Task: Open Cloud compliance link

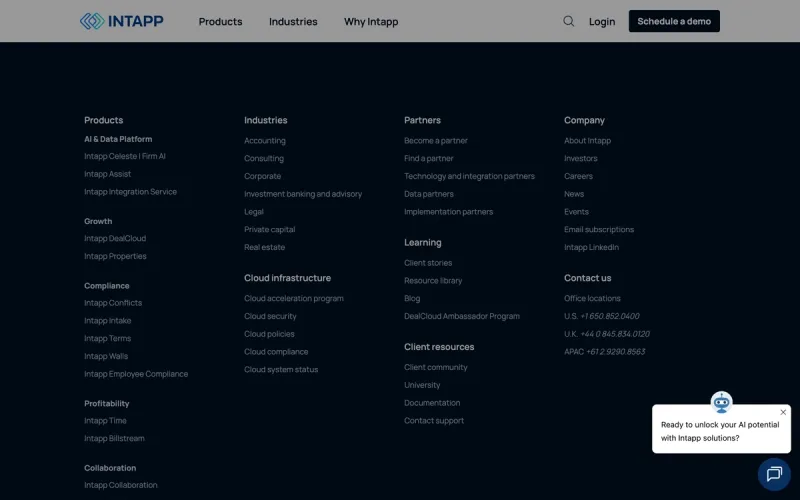Action: click(276, 352)
